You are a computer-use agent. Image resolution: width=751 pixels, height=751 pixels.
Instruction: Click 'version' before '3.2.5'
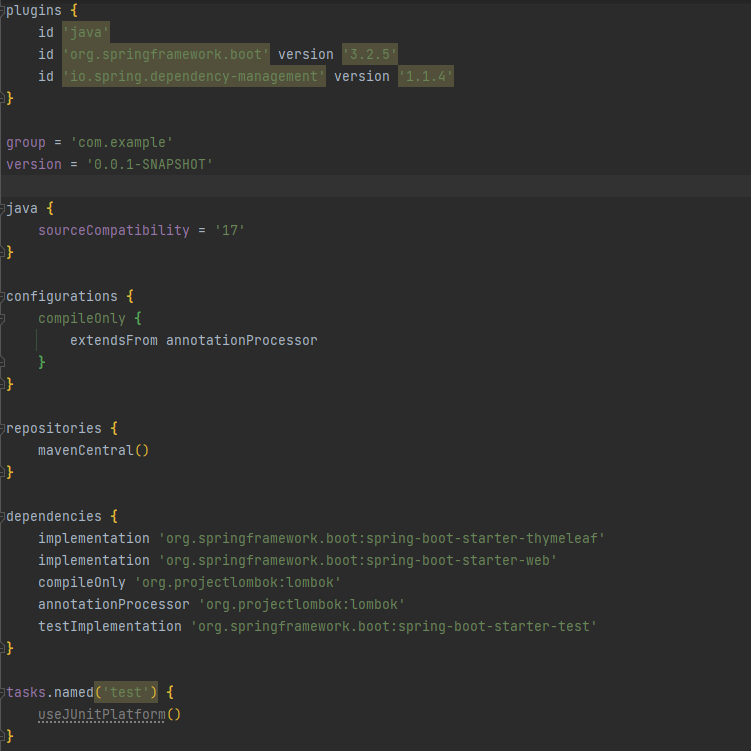point(306,55)
